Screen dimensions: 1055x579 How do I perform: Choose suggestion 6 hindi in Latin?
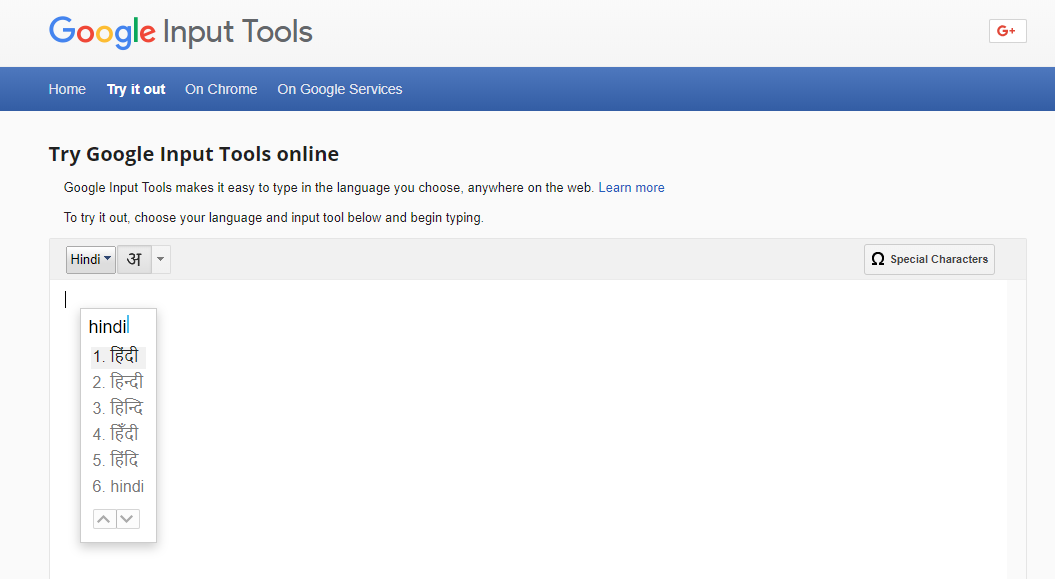(118, 486)
